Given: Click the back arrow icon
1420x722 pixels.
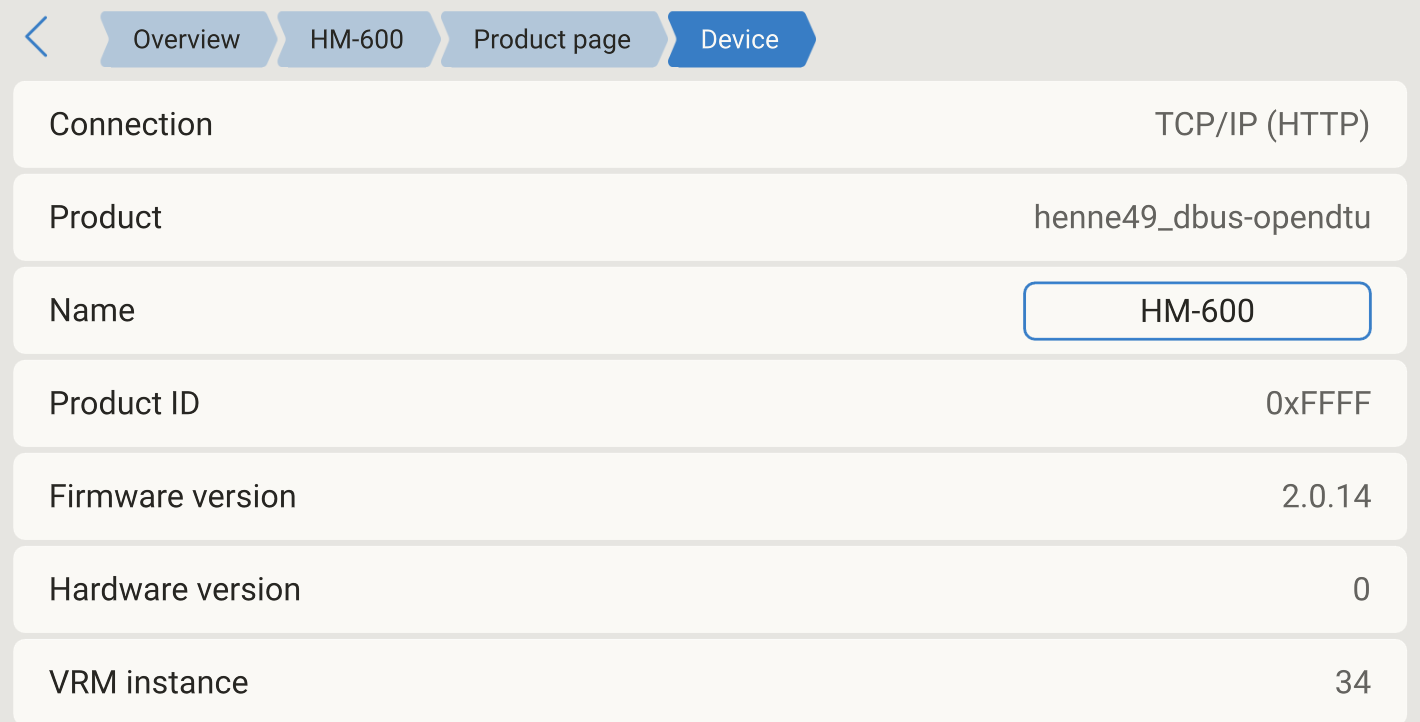Looking at the screenshot, I should point(36,38).
